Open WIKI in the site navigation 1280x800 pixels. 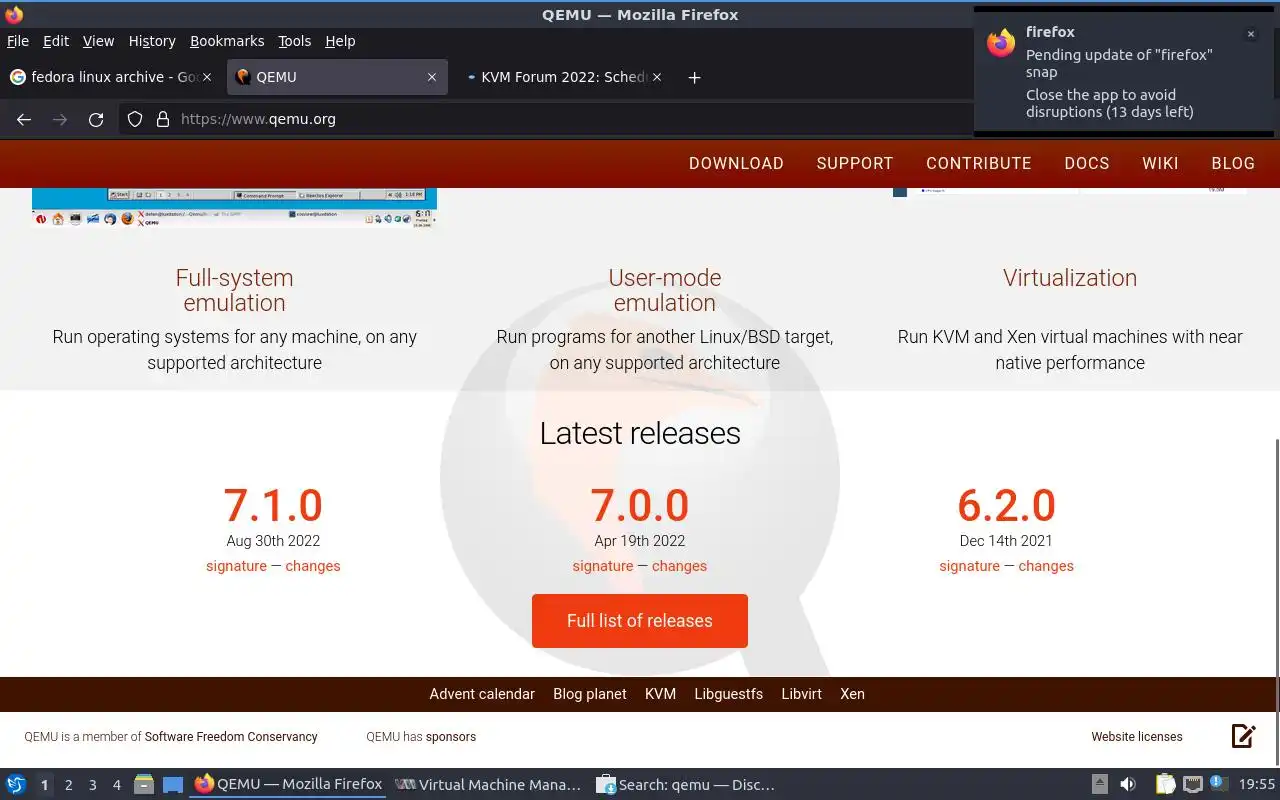pyautogui.click(x=1161, y=163)
